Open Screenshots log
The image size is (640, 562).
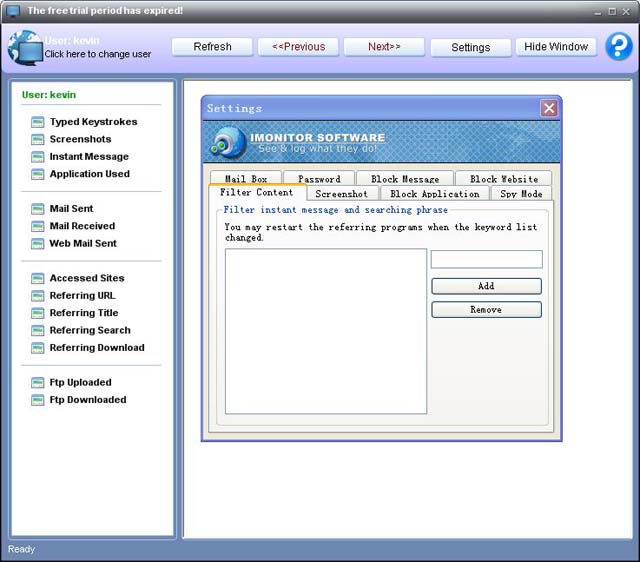click(x=80, y=139)
